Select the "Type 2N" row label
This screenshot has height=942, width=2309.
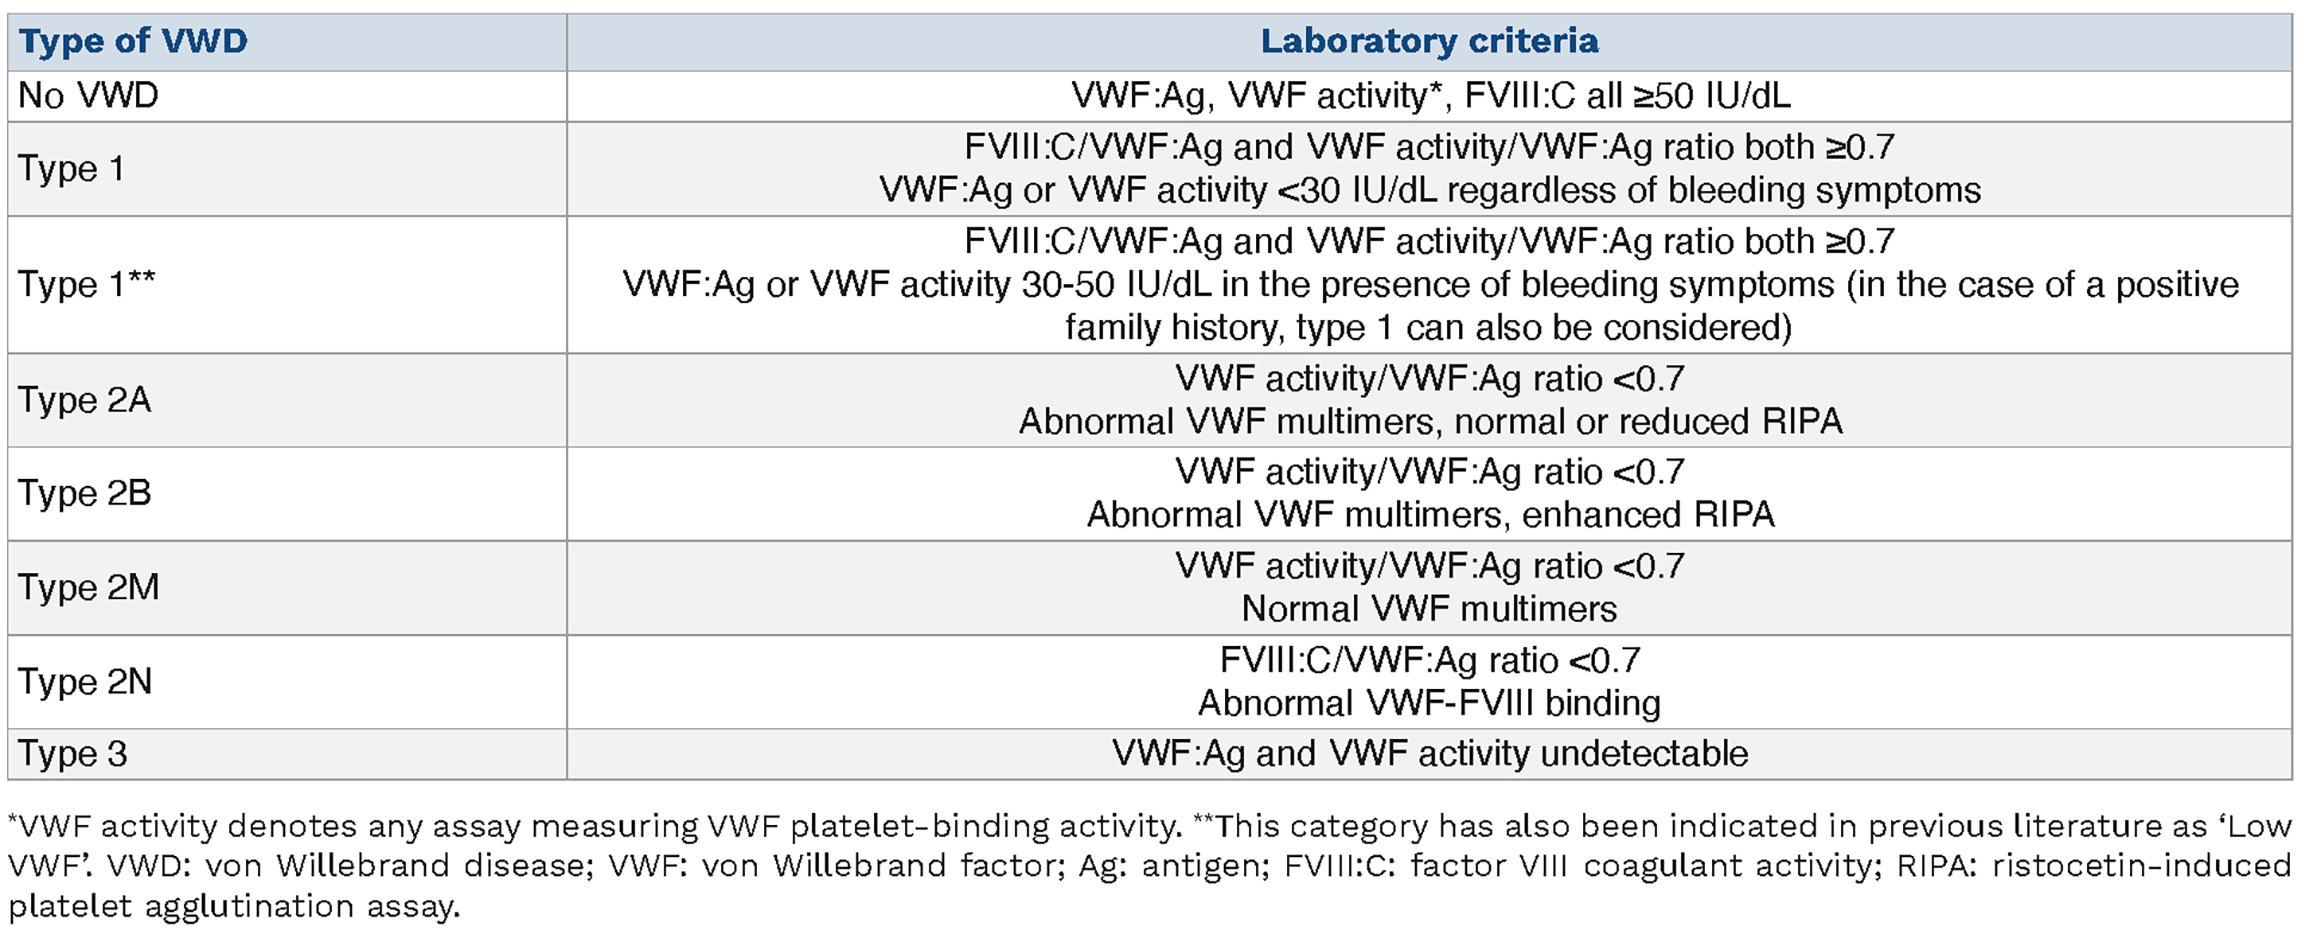click(x=85, y=681)
